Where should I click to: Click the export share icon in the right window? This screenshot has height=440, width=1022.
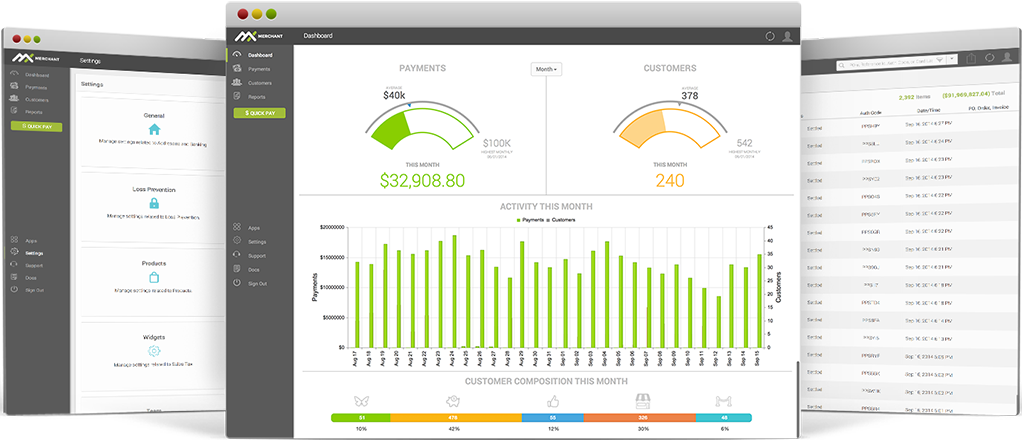point(972,58)
